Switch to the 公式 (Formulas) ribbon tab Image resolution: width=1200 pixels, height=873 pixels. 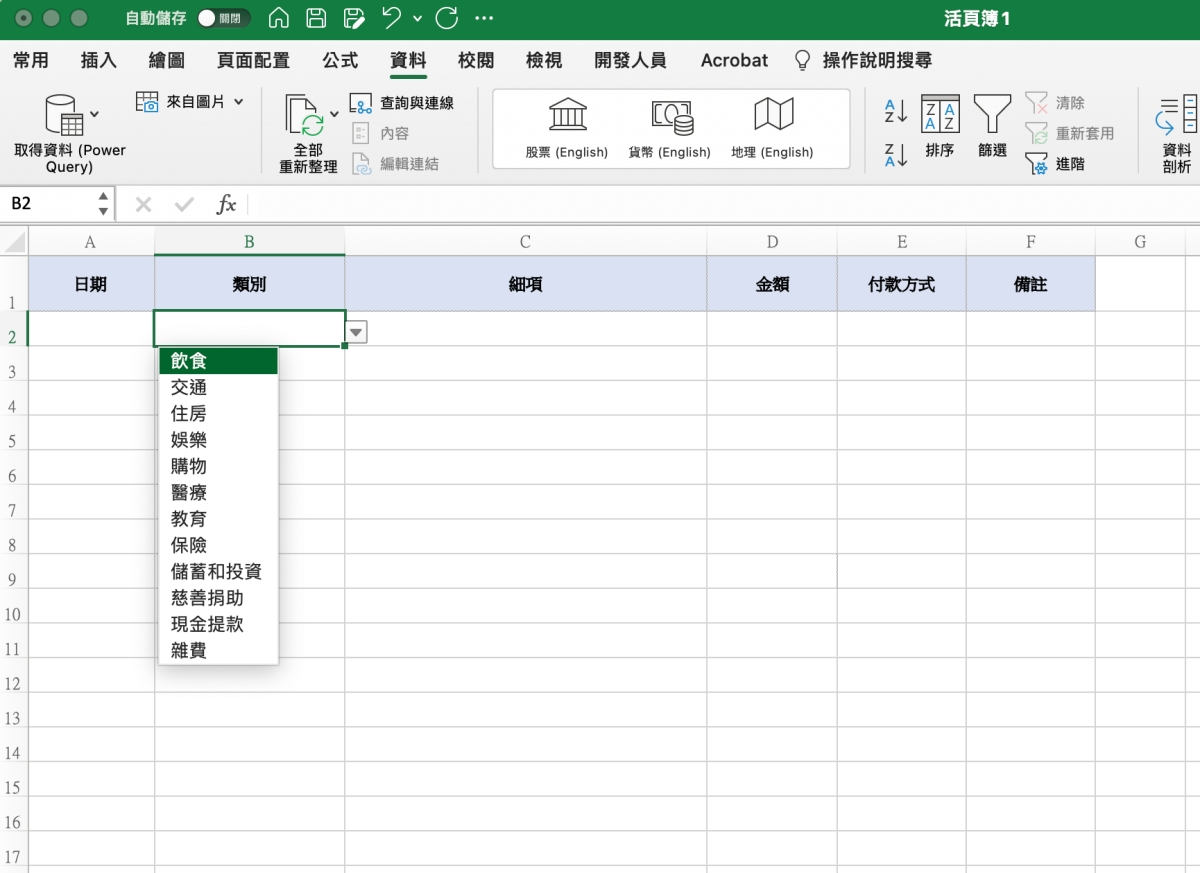tap(340, 60)
